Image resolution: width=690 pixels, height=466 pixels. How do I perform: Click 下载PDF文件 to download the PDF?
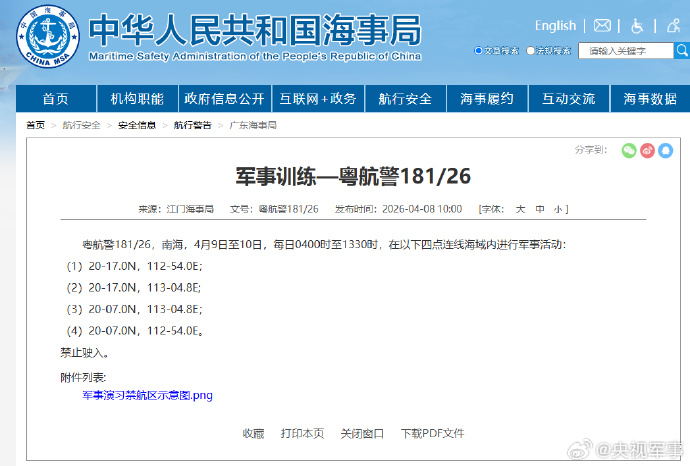[432, 434]
